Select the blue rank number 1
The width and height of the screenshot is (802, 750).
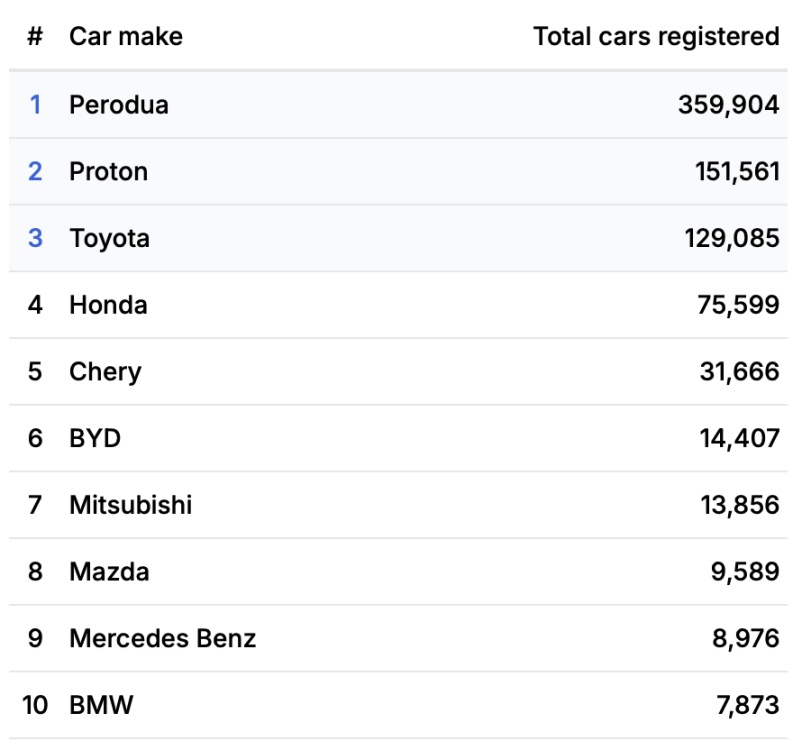pyautogui.click(x=35, y=105)
